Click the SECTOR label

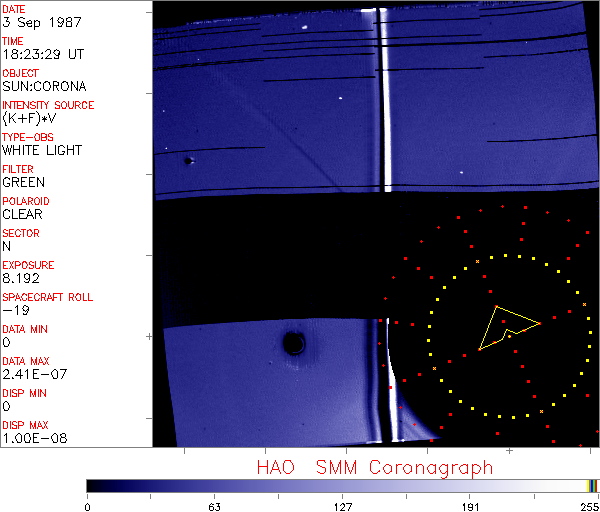(x=20, y=233)
